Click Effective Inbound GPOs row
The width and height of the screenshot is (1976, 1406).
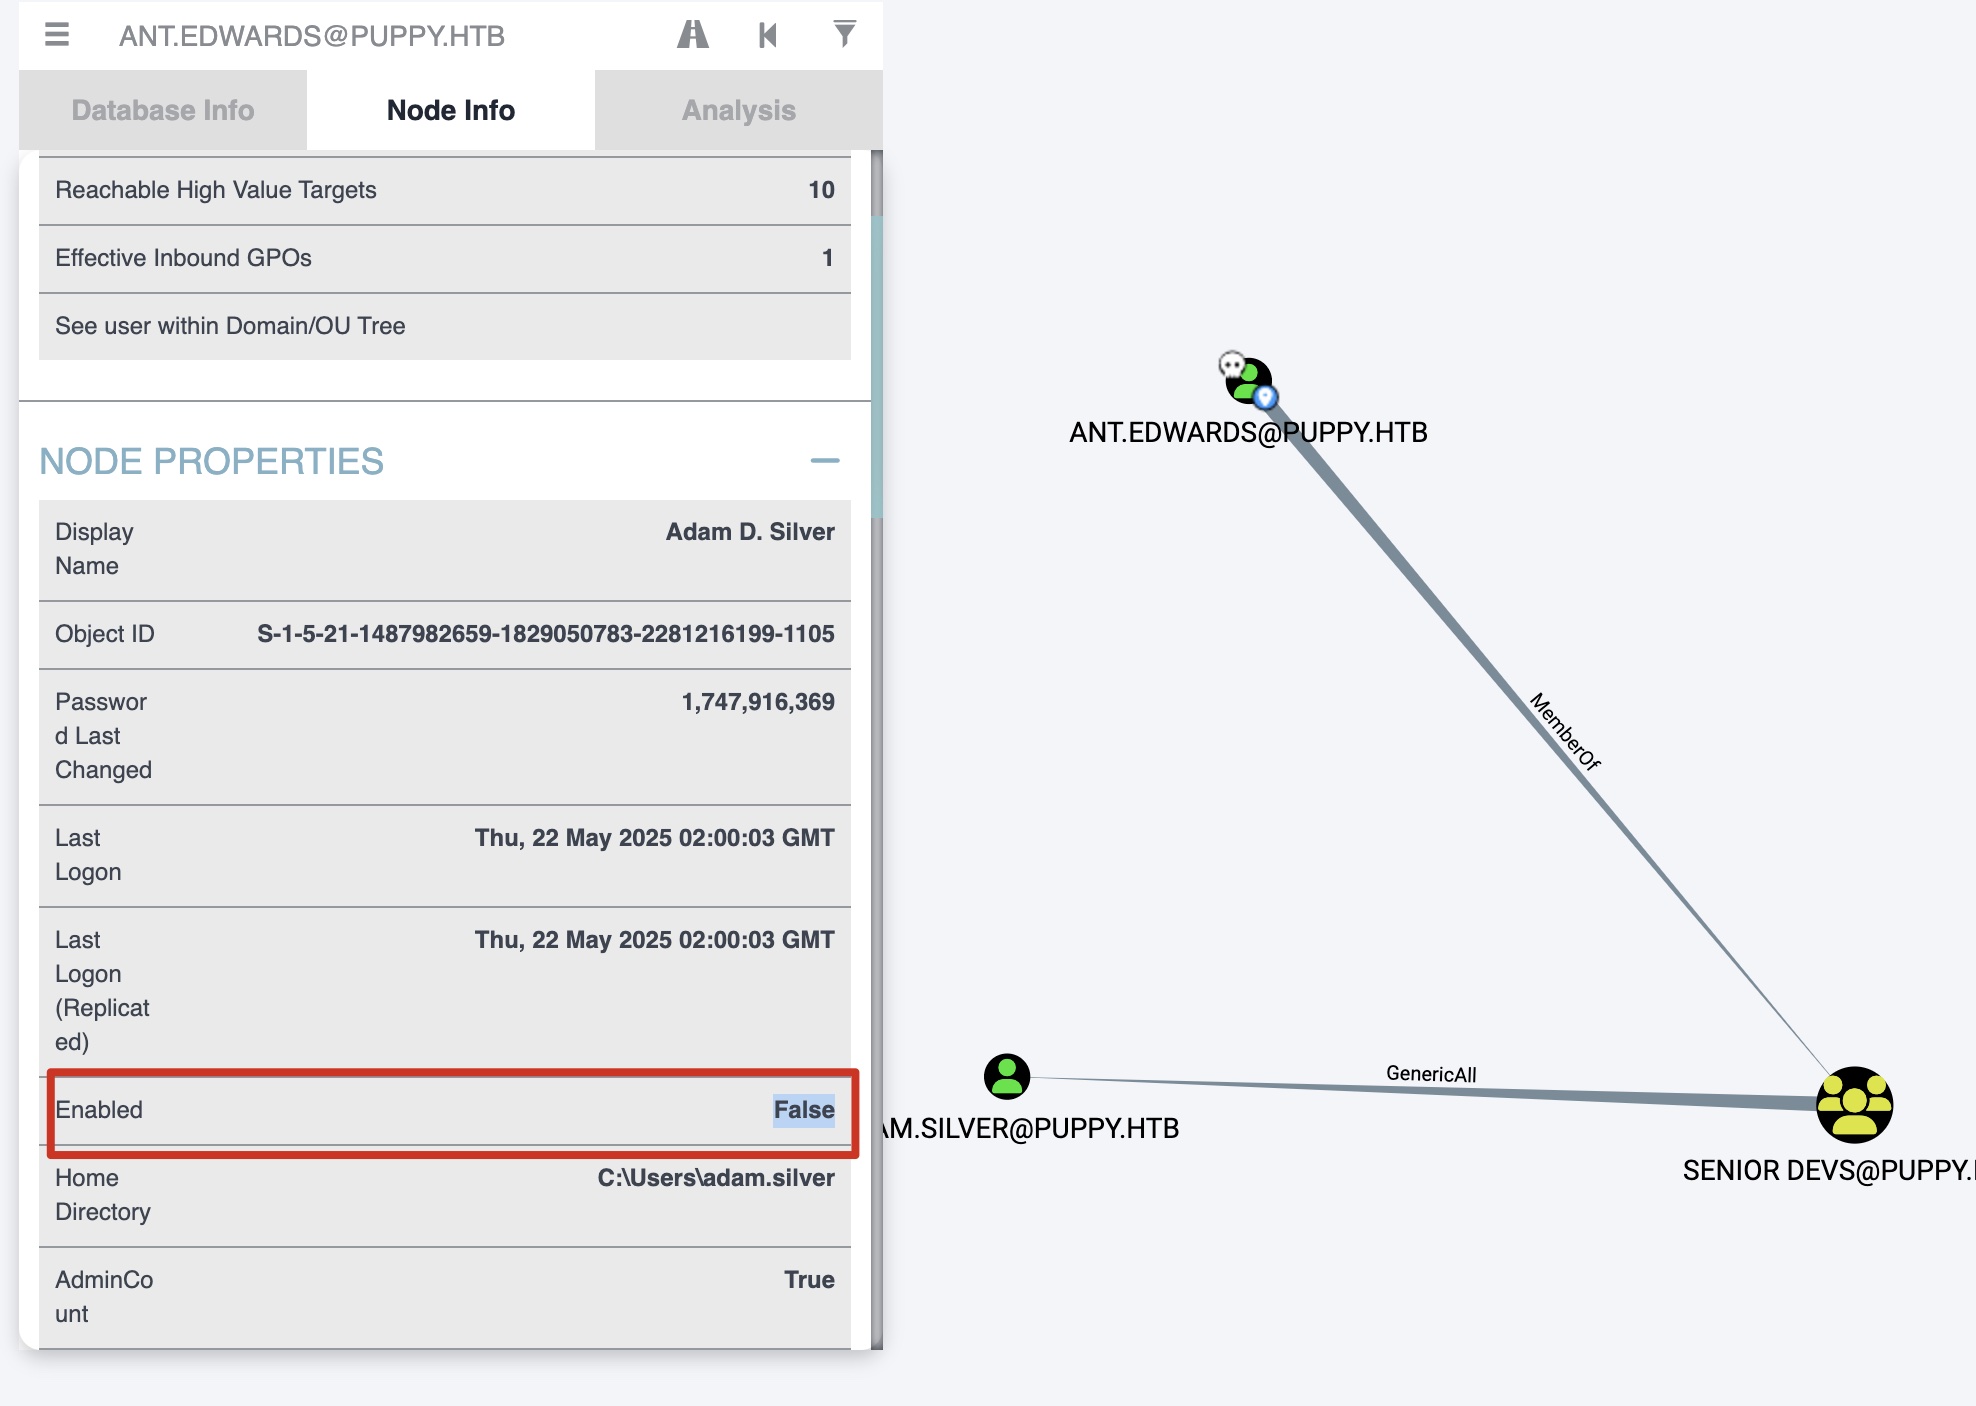pyautogui.click(x=444, y=258)
